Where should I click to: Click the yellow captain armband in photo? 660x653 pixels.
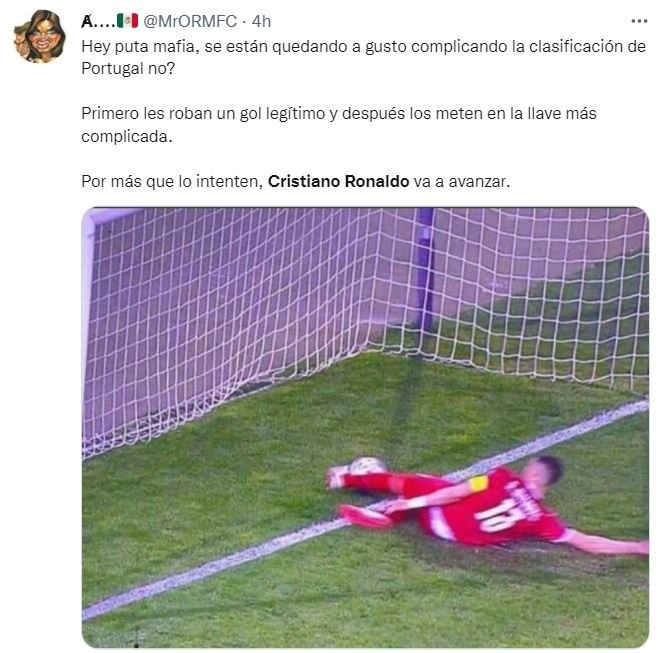click(x=479, y=483)
